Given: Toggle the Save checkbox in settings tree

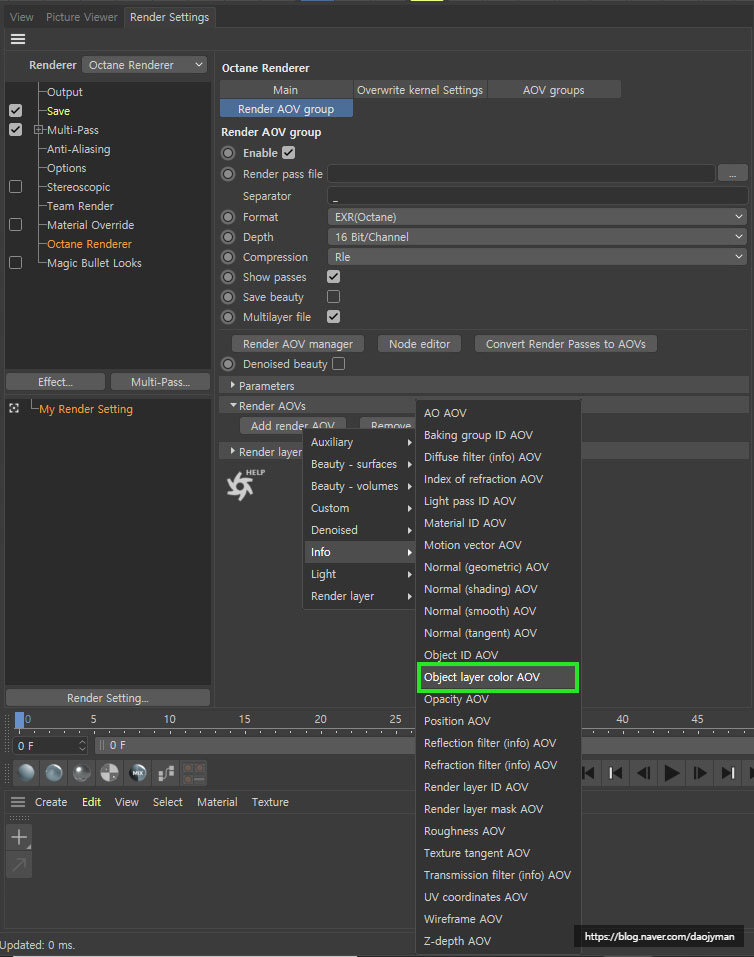Looking at the screenshot, I should 15,111.
